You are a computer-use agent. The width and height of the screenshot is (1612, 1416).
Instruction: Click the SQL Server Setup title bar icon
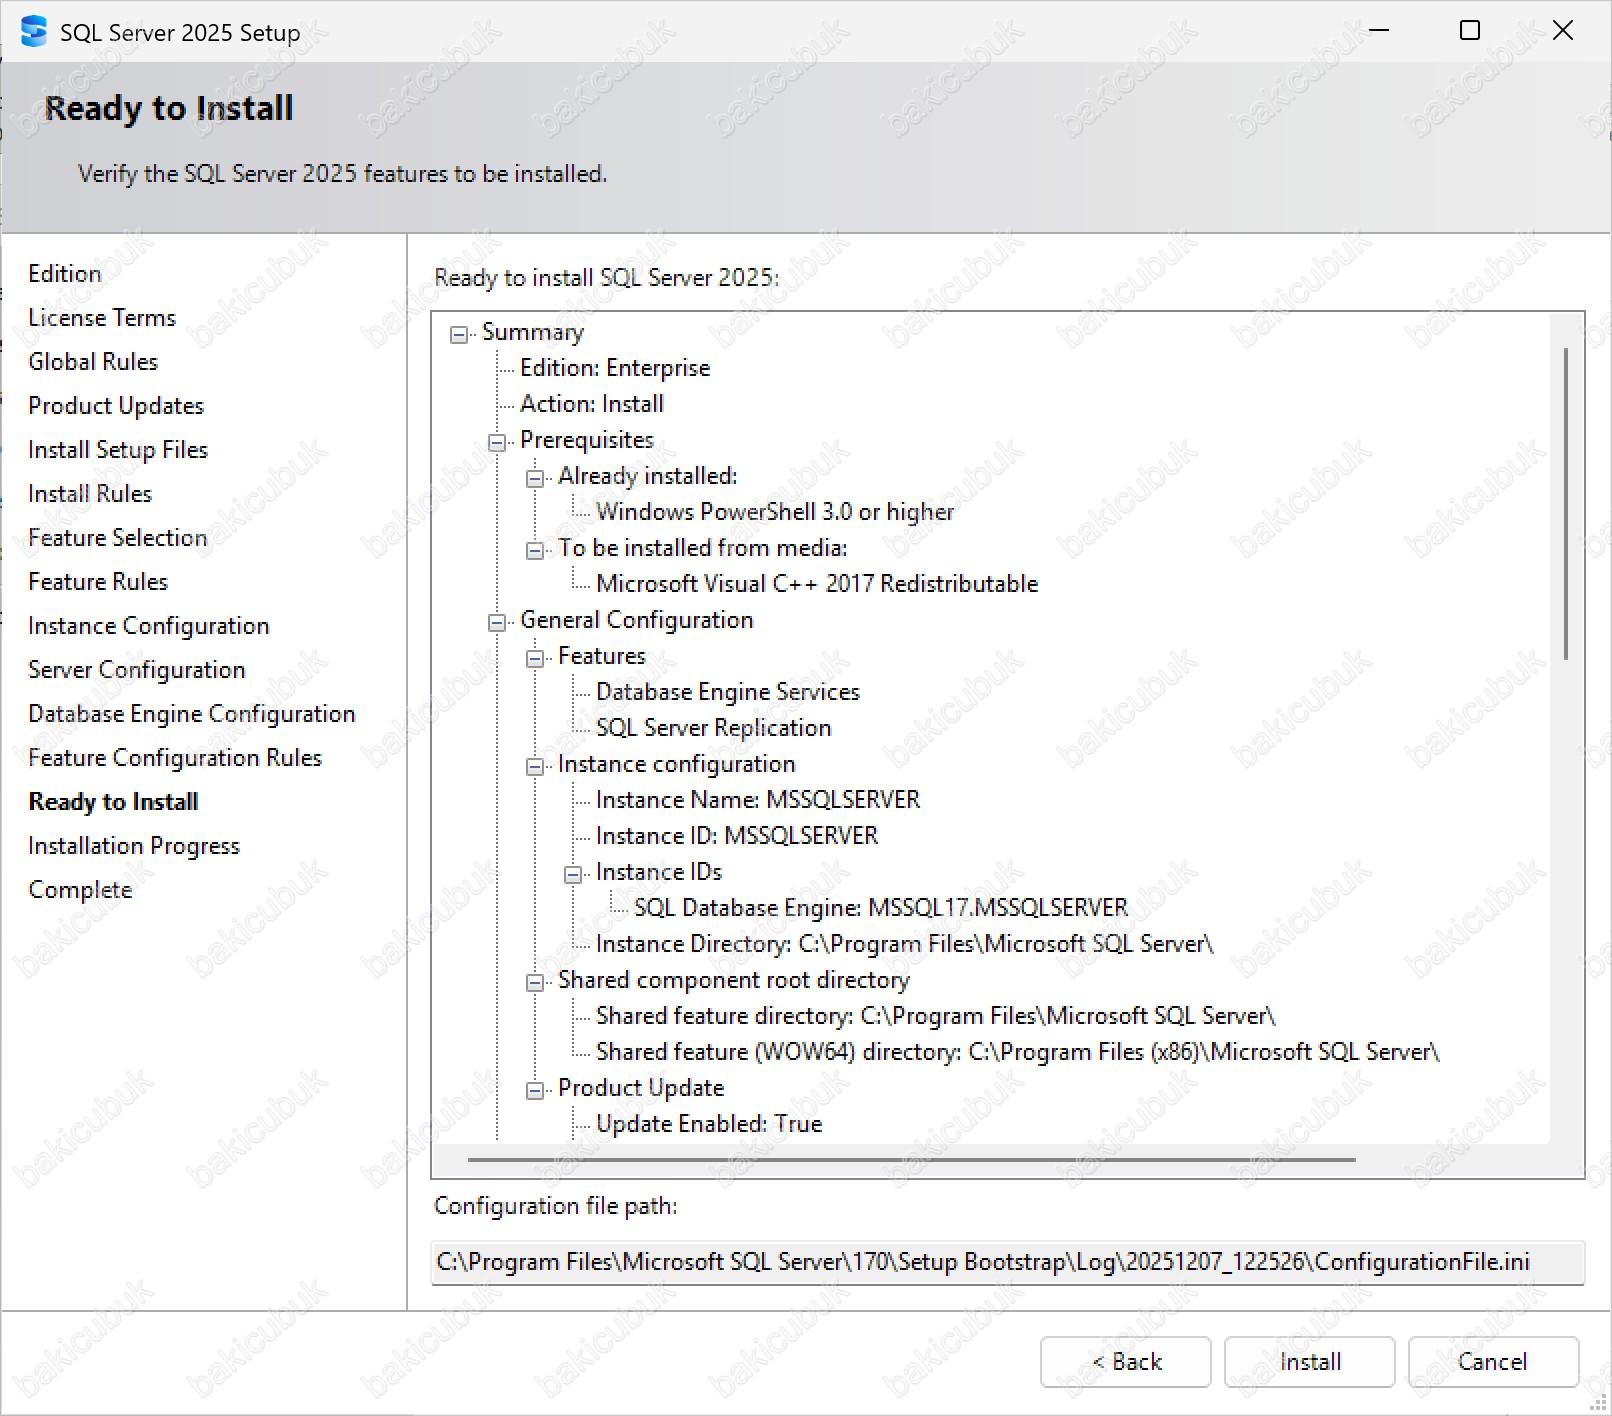tap(33, 32)
